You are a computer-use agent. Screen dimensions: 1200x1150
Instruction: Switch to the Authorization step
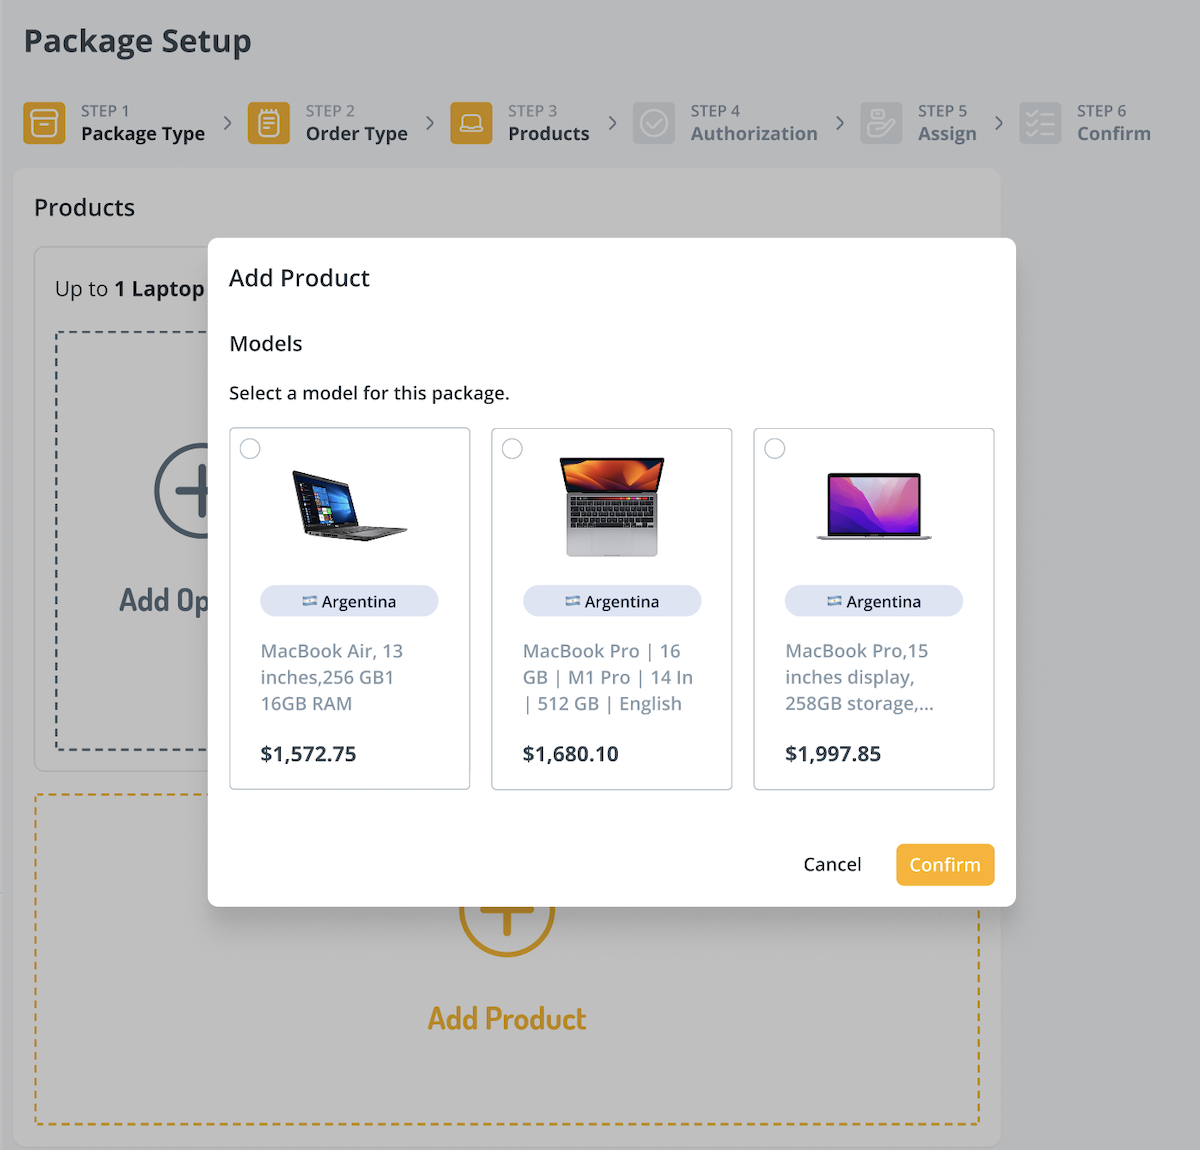754,133
